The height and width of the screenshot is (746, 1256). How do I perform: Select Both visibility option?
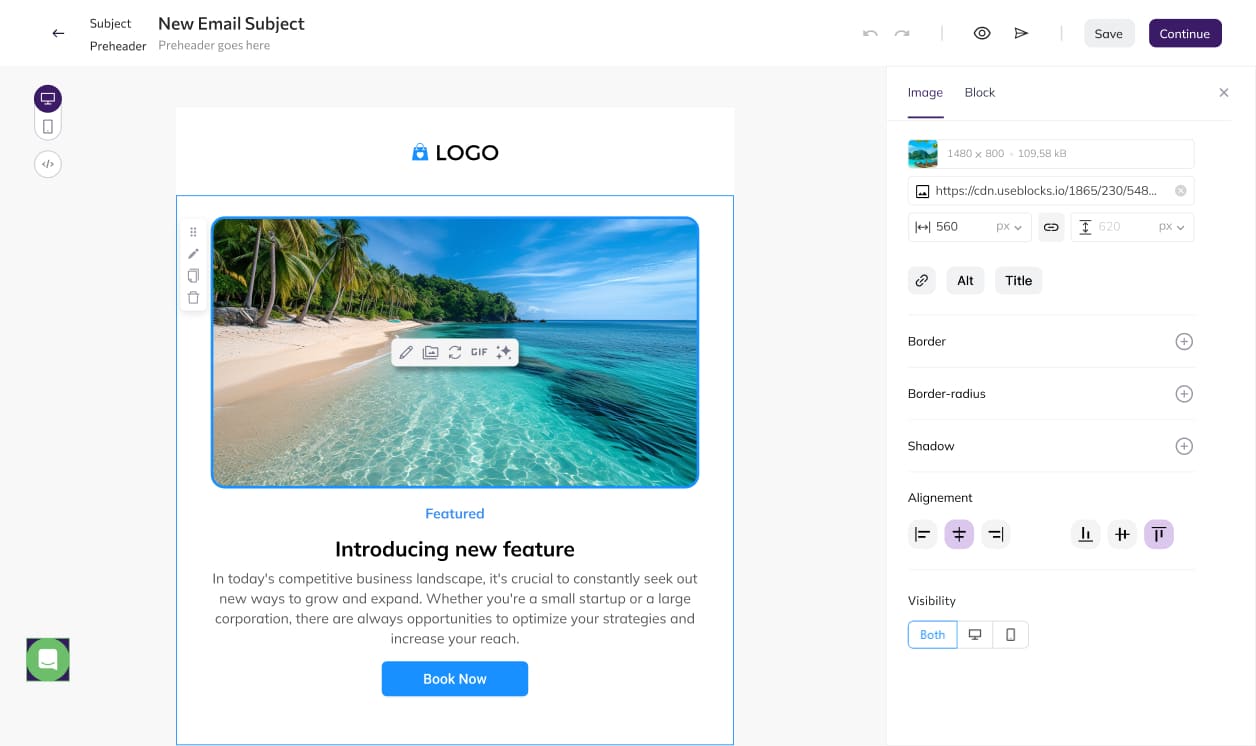pos(932,635)
